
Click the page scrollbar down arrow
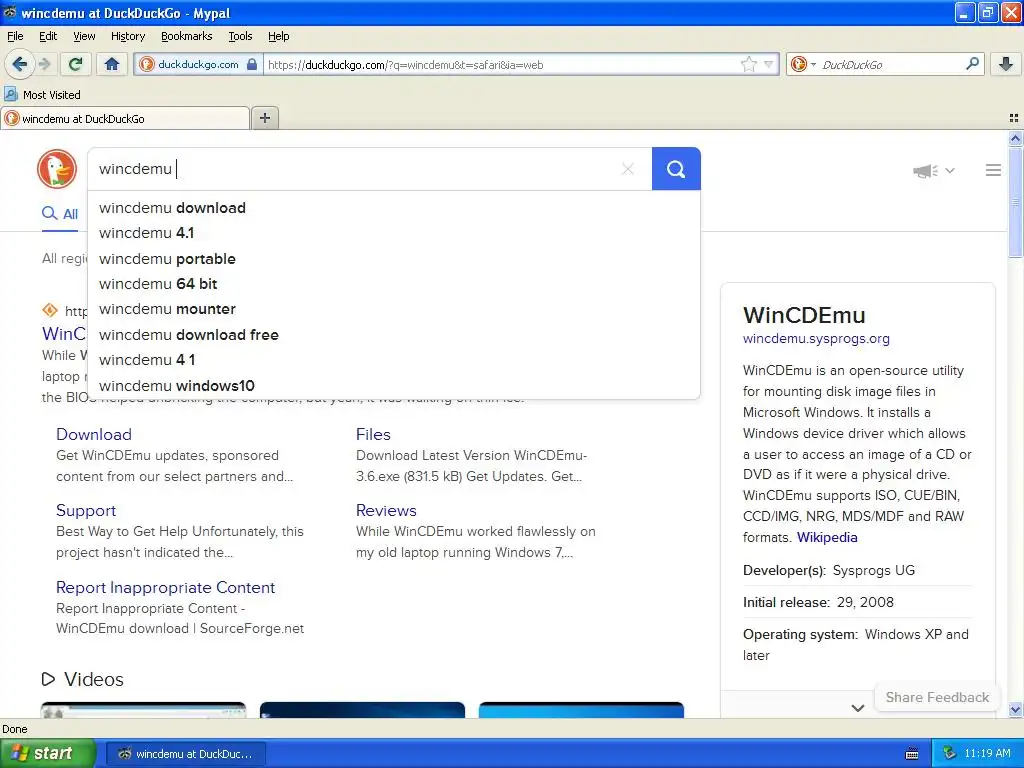tap(1015, 710)
